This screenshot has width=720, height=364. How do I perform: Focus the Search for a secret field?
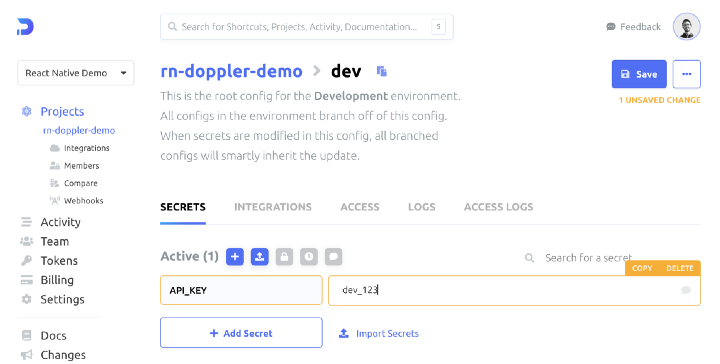click(589, 258)
